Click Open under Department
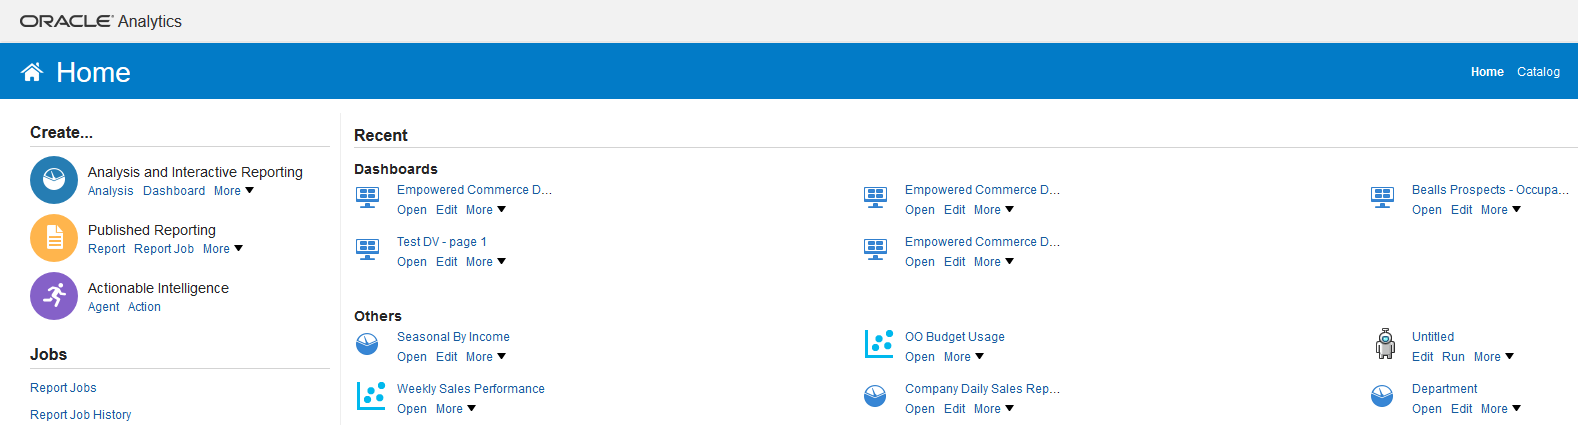The image size is (1578, 425). pos(1427,409)
